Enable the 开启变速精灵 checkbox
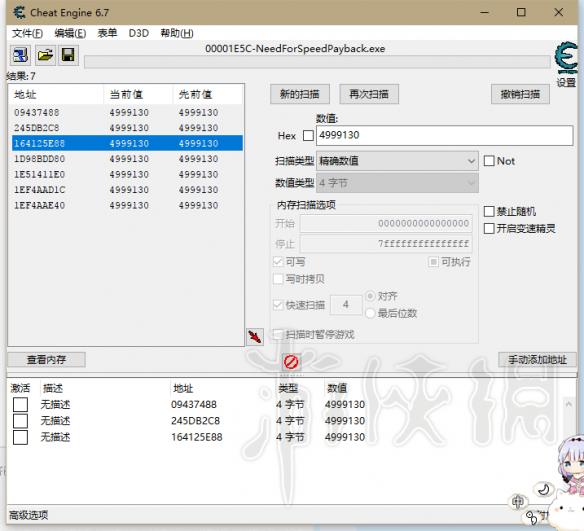The image size is (584, 531). point(489,228)
